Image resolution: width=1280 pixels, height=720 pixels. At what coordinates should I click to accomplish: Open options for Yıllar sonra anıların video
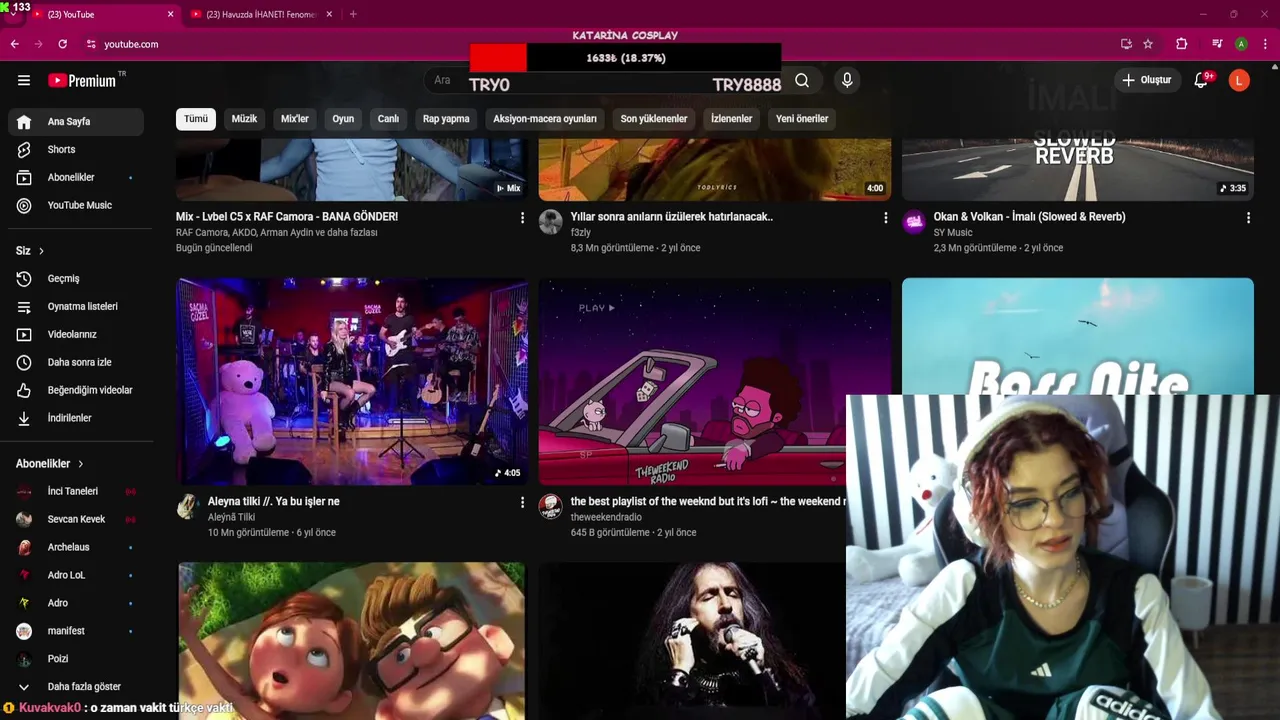pyautogui.click(x=885, y=217)
